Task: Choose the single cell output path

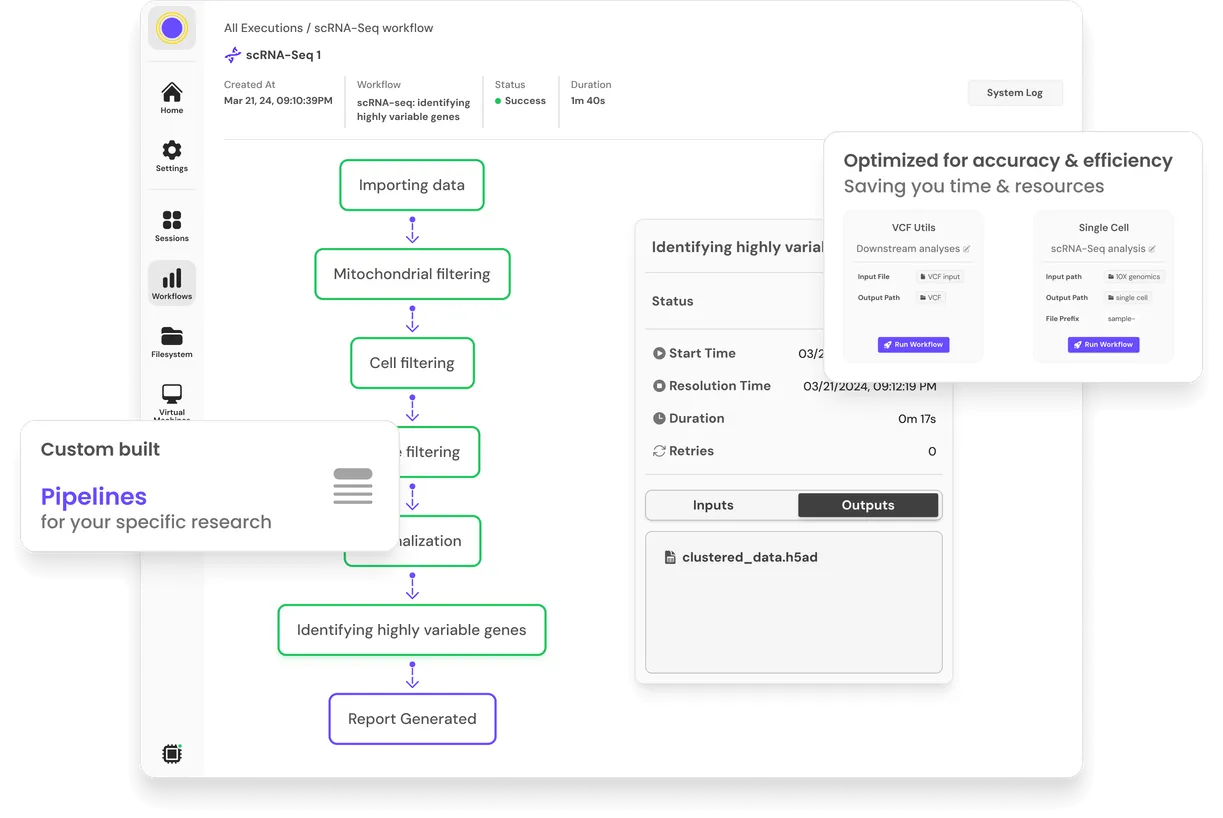Action: tap(1128, 298)
